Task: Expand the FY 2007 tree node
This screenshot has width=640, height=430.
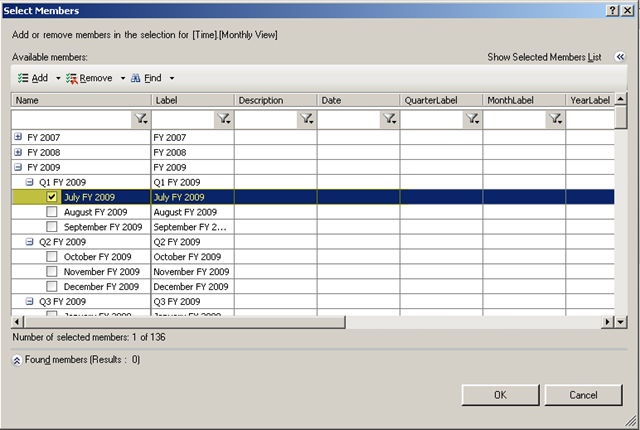Action: 18,137
